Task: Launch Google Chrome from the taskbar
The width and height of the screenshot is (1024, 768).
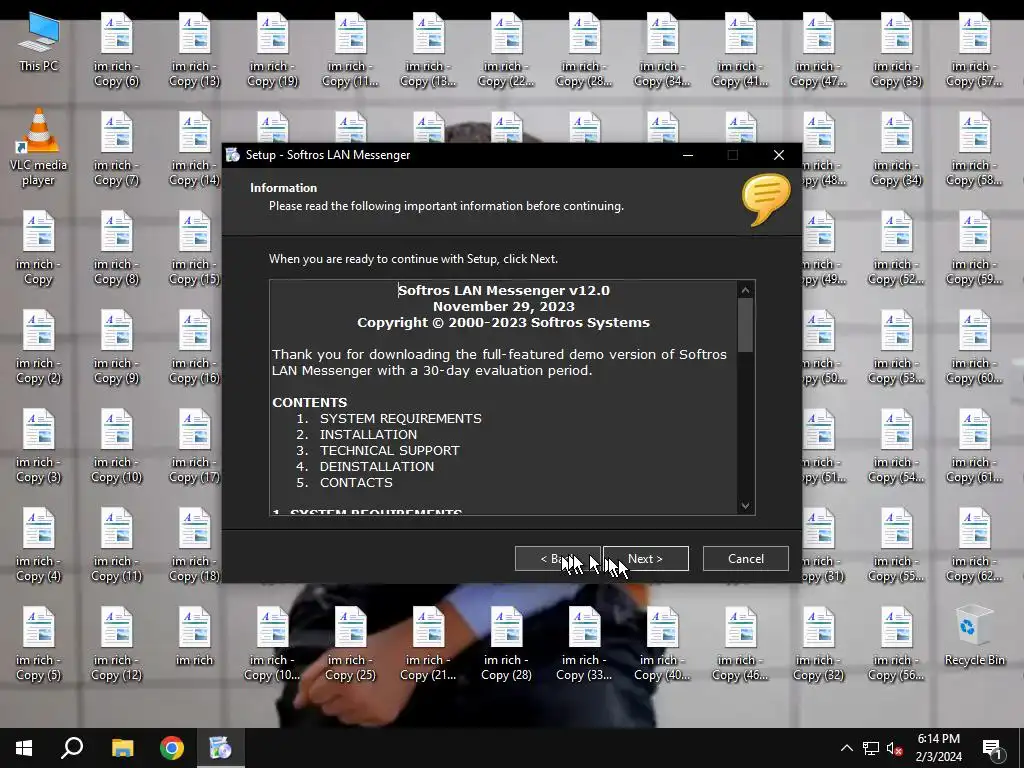Action: coord(172,748)
